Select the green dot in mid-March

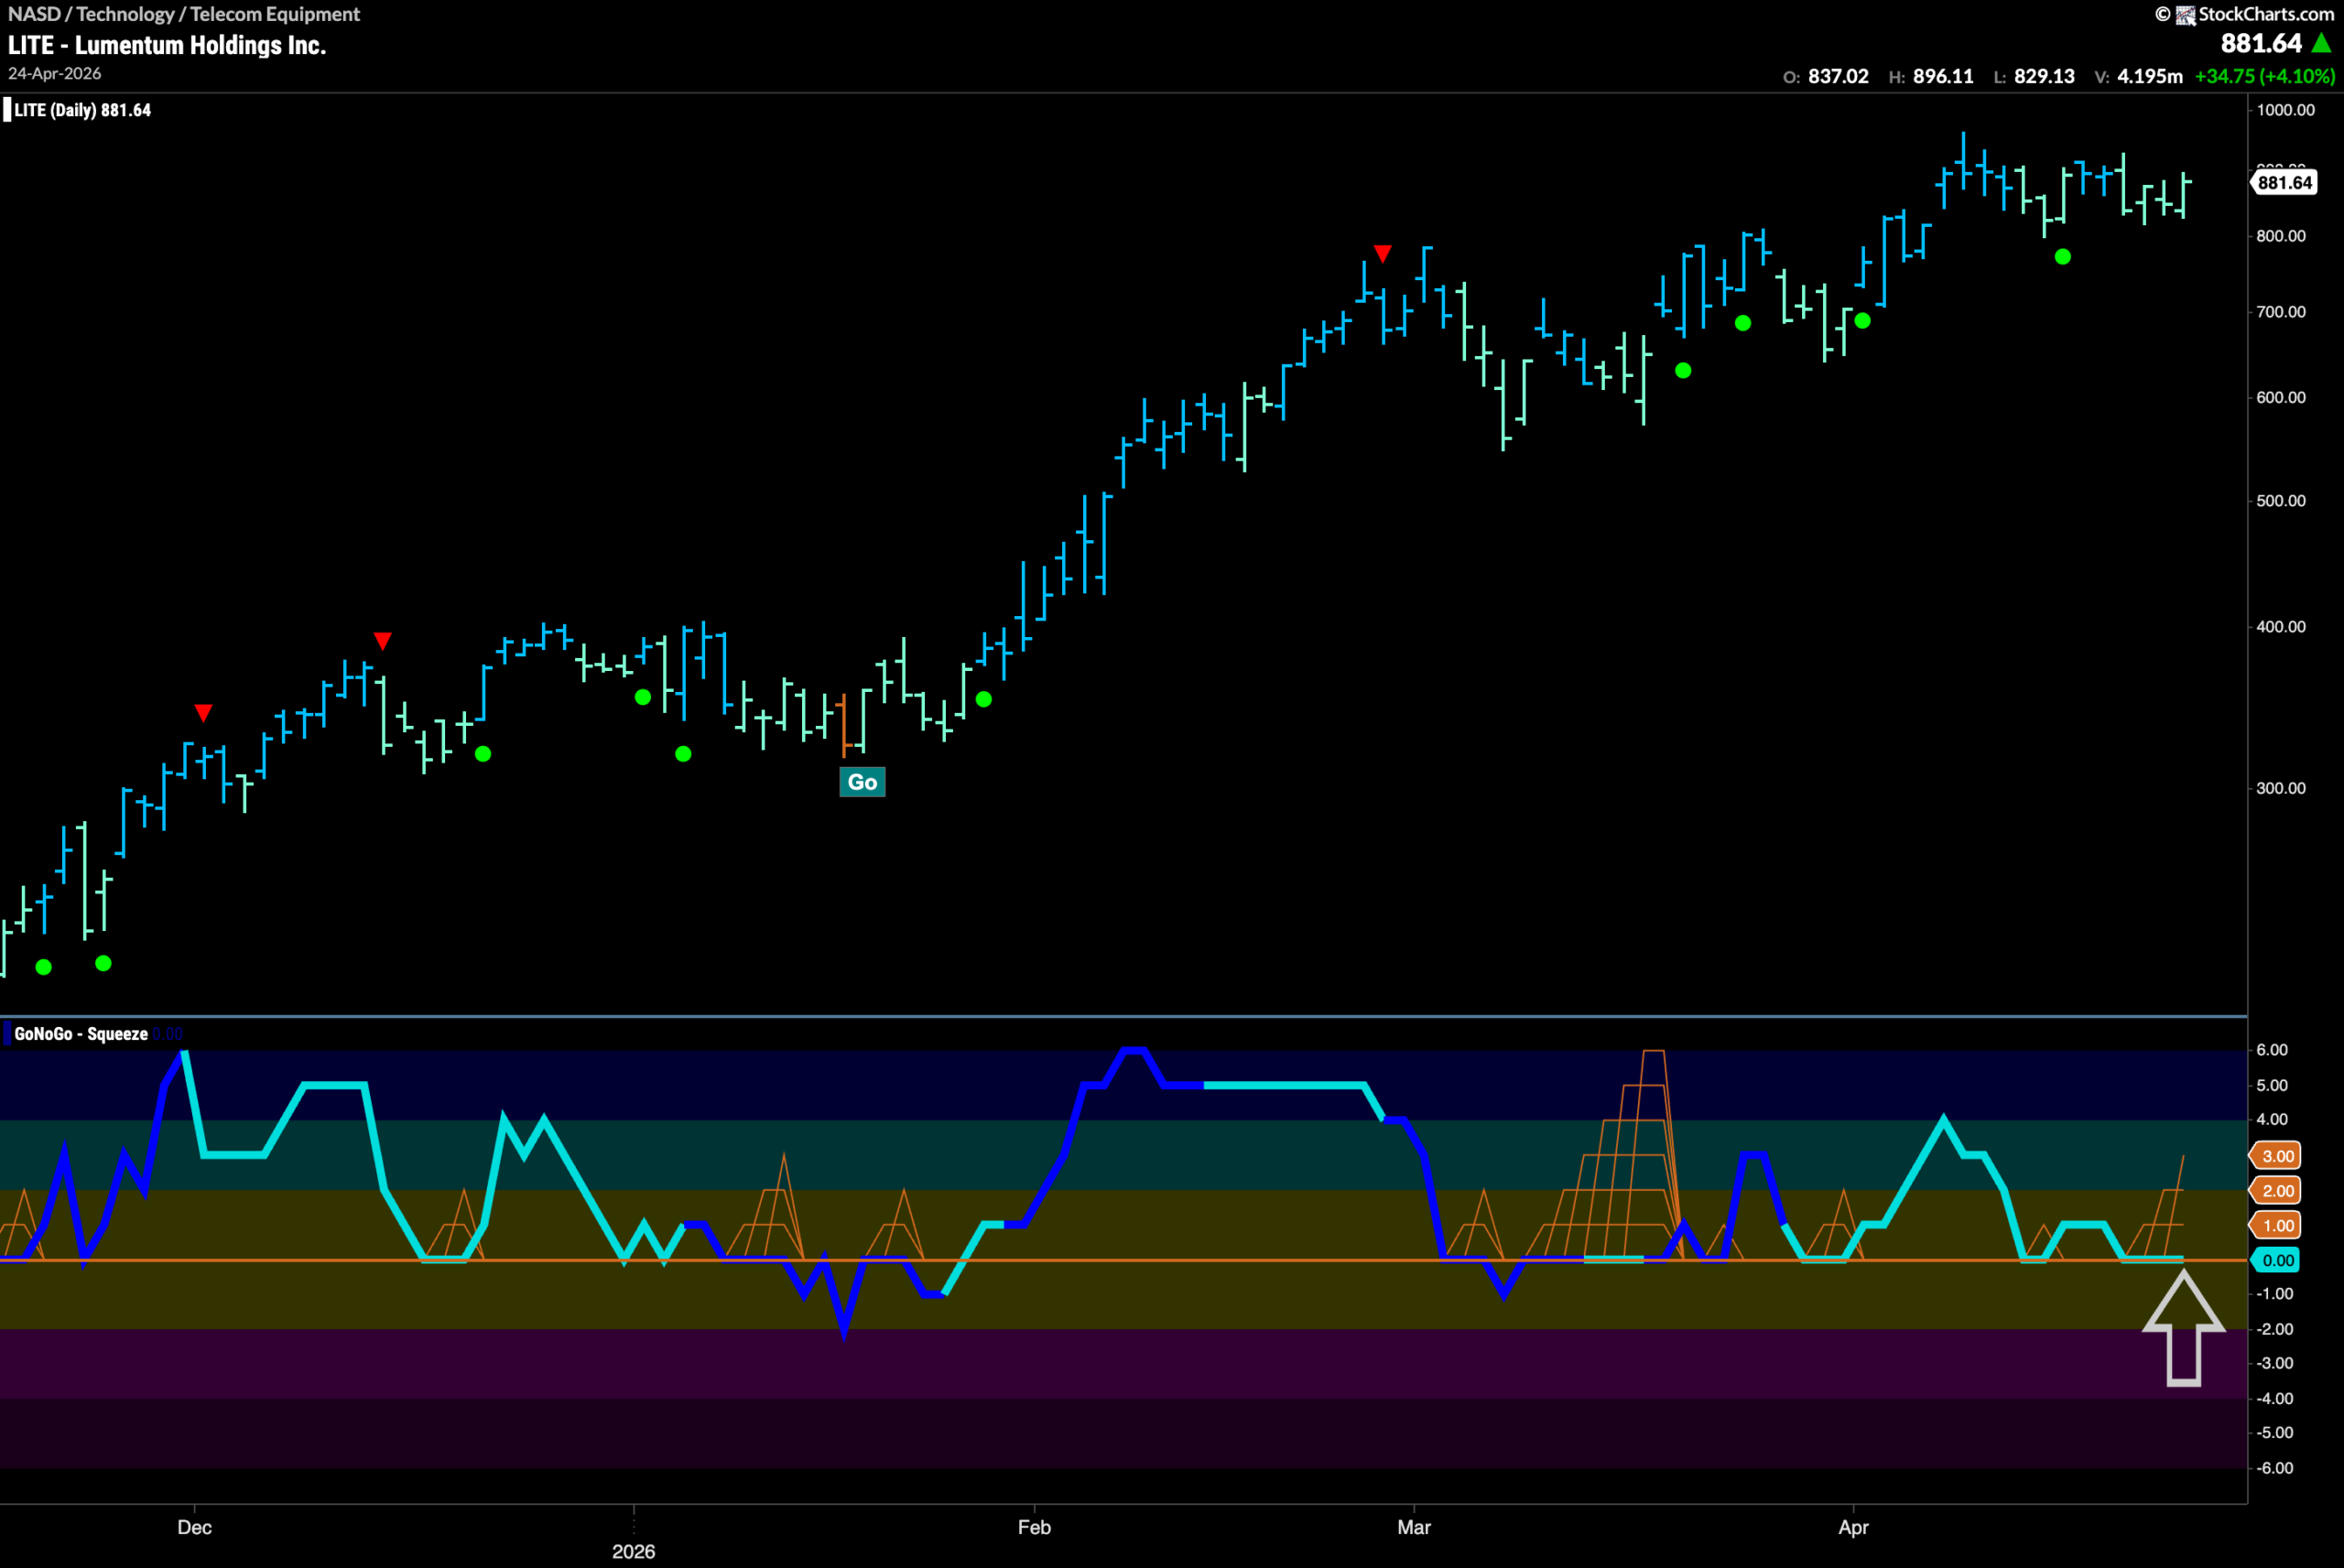1683,371
